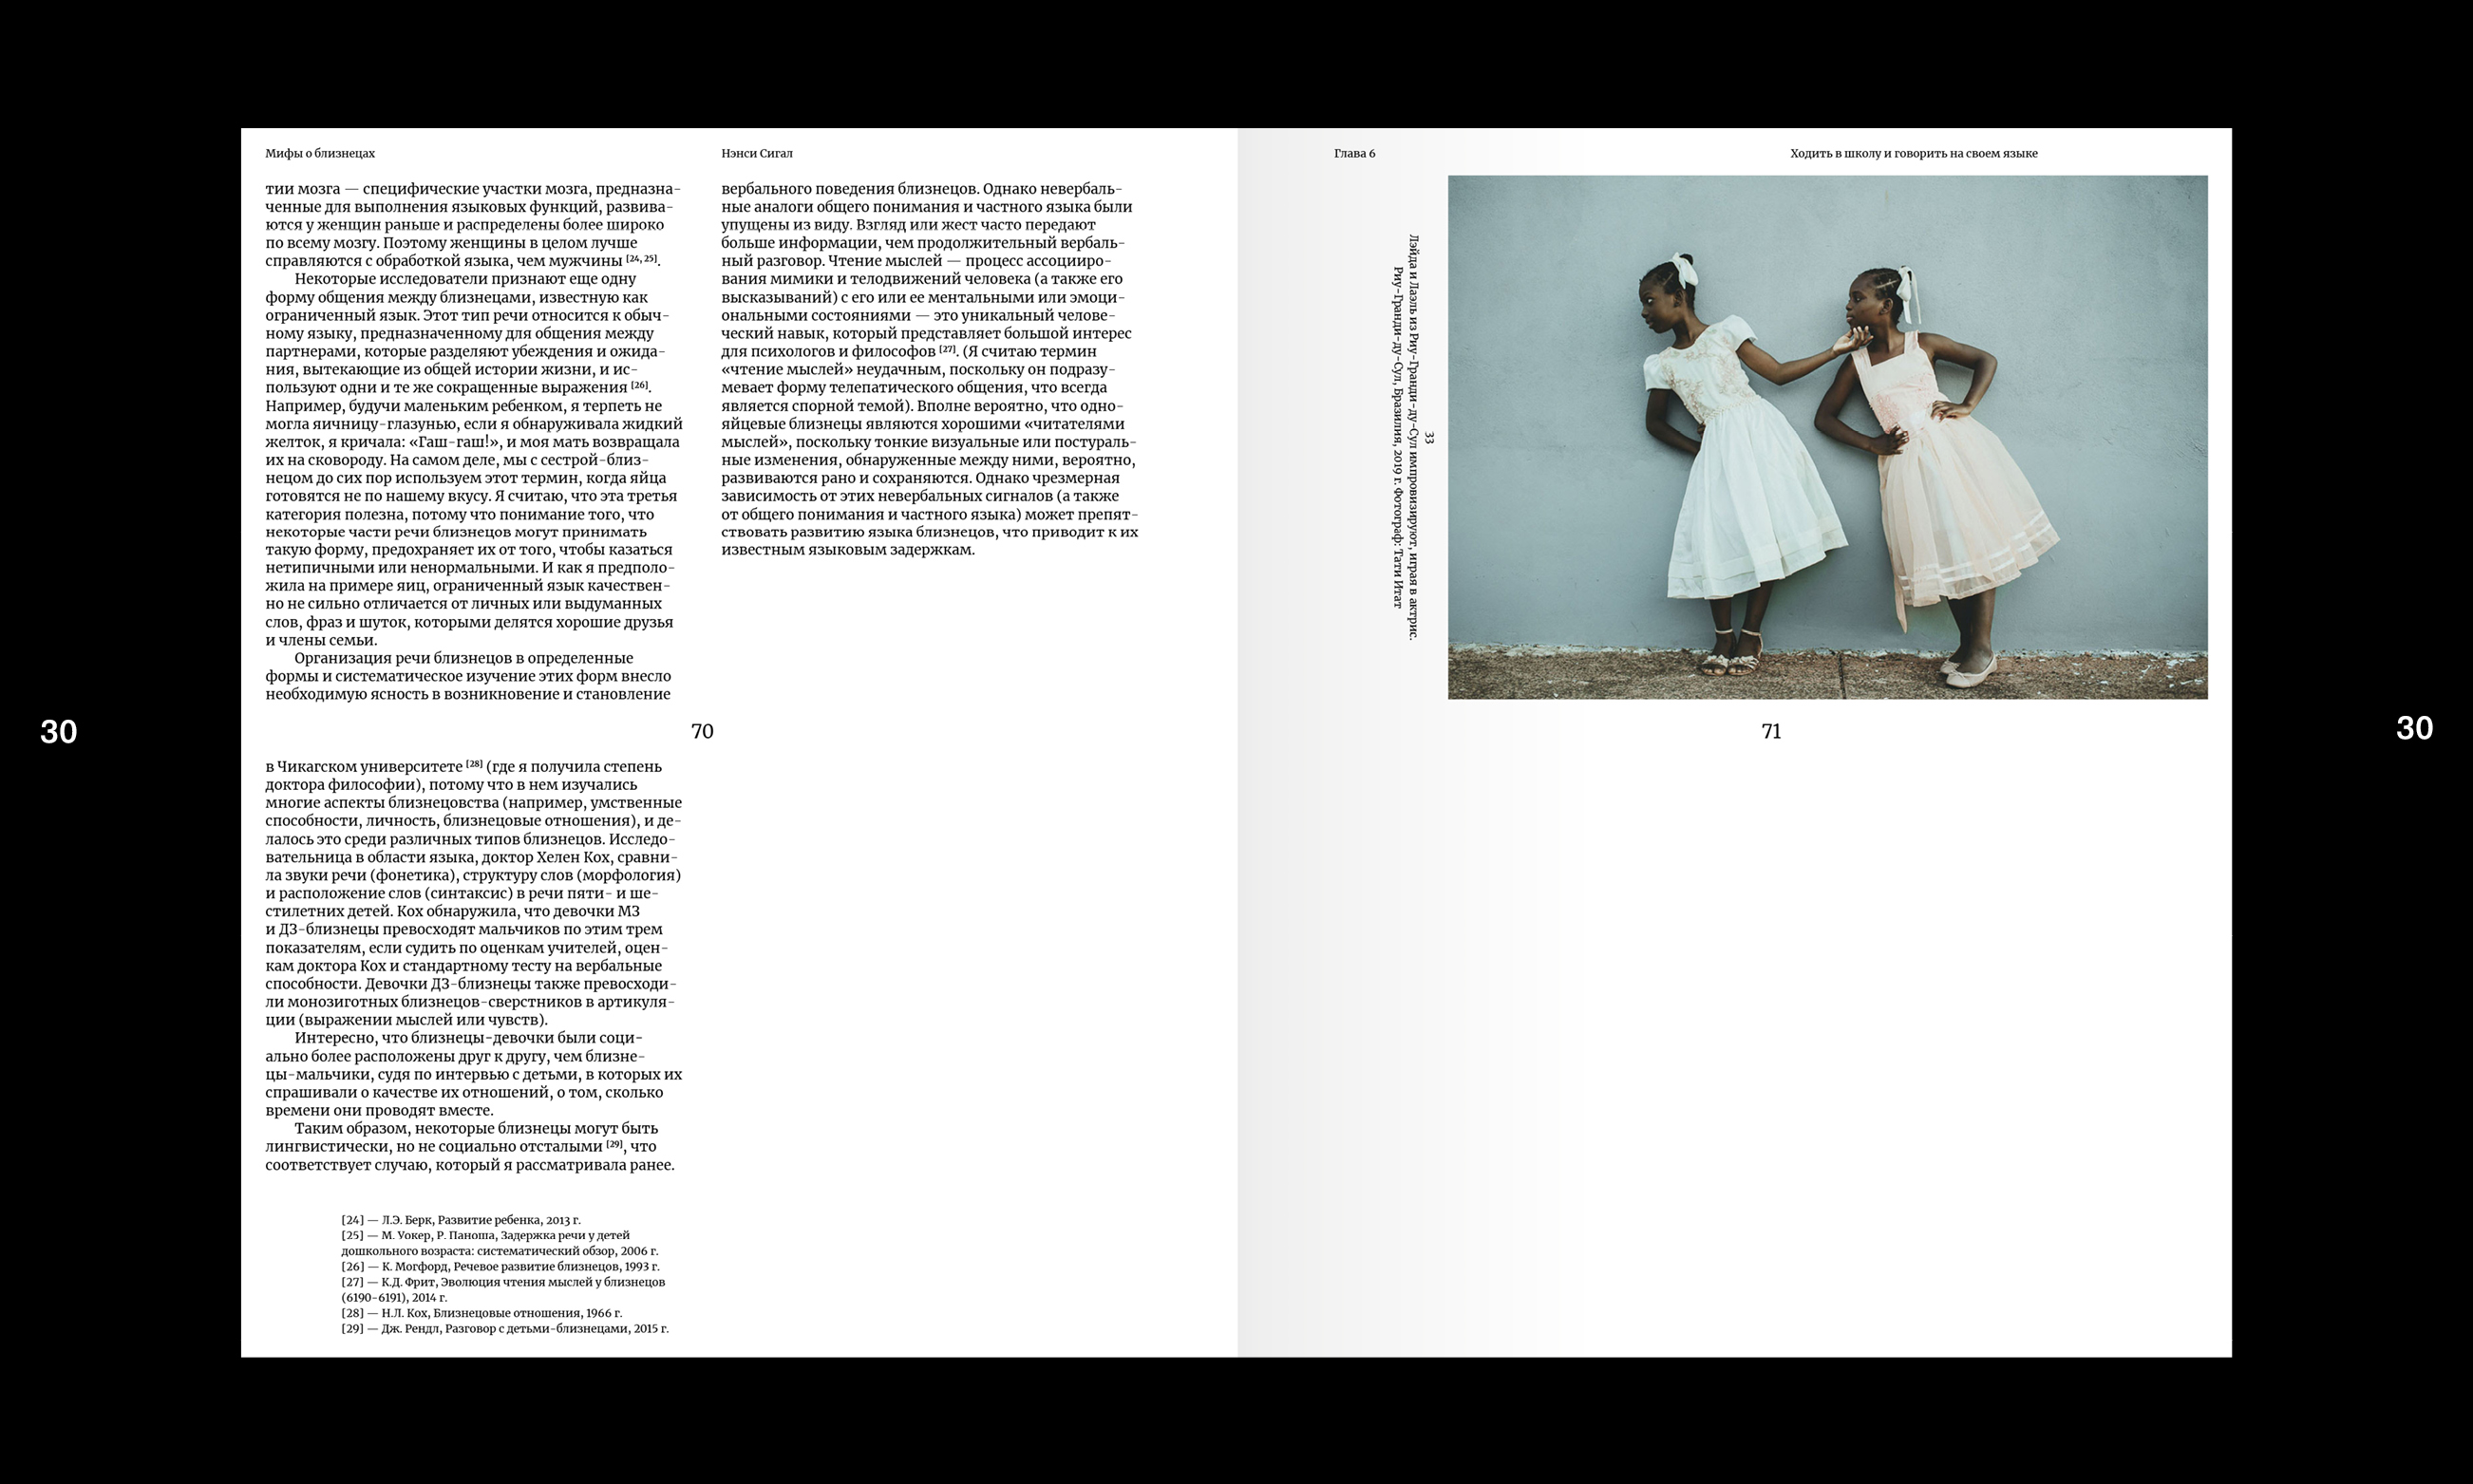The height and width of the screenshot is (1484, 2473).
Task: Click the paragraph starting 'Таким образом, некоторые близнецы'
Action: click(x=470, y=1147)
